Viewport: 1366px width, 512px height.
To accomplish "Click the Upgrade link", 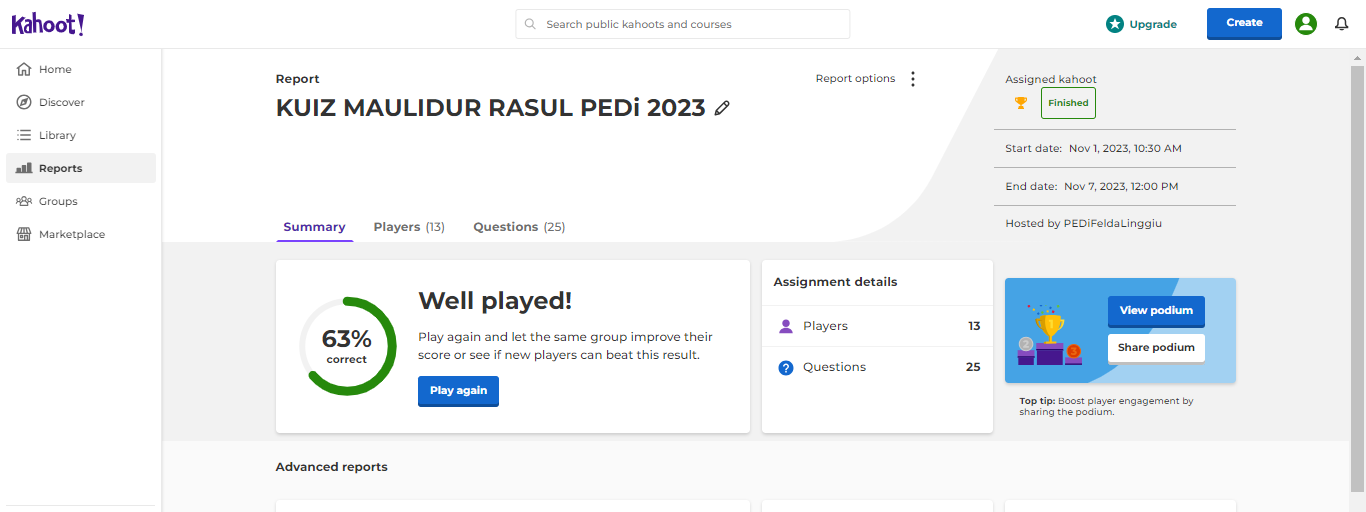I will [x=1141, y=24].
